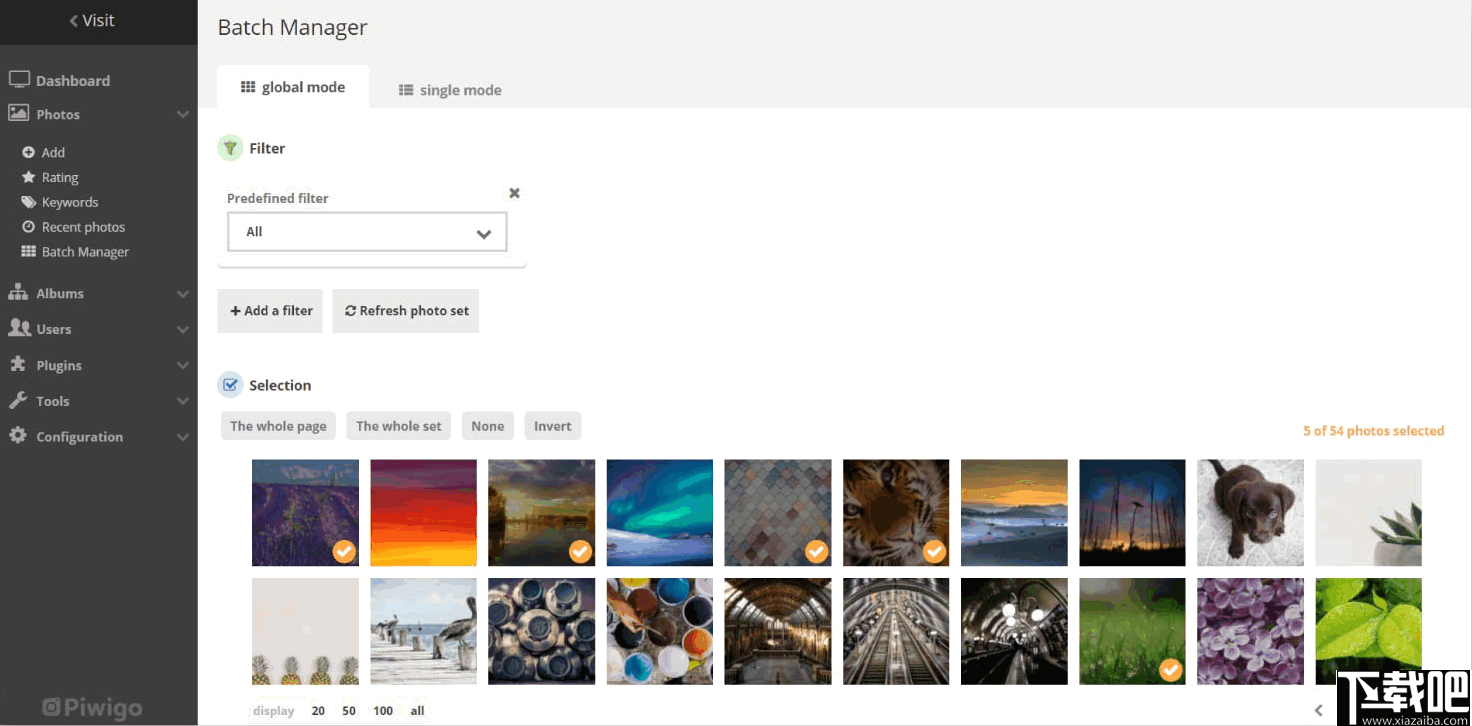The width and height of the screenshot is (1472, 726).
Task: Display 50 photos per page
Action: pyautogui.click(x=349, y=711)
